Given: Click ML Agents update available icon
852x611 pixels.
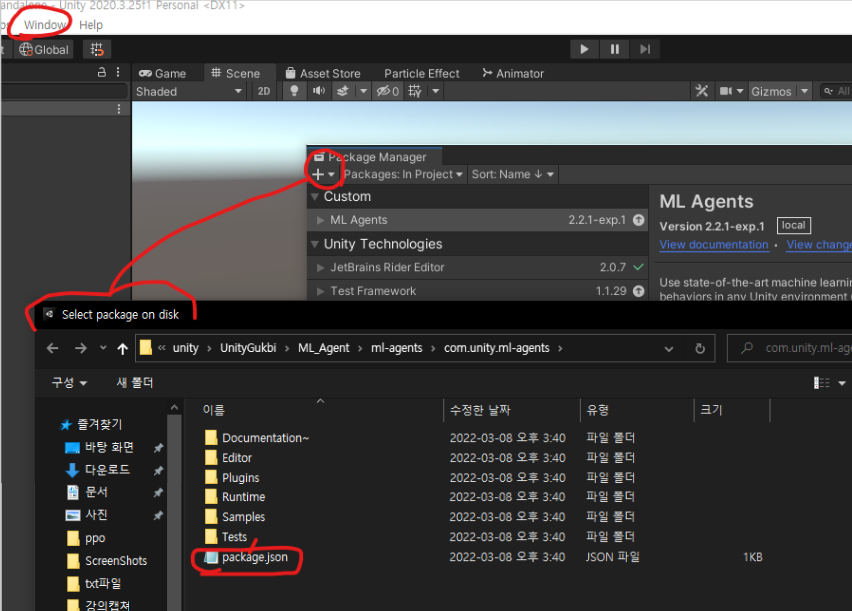Looking at the screenshot, I should pos(638,220).
